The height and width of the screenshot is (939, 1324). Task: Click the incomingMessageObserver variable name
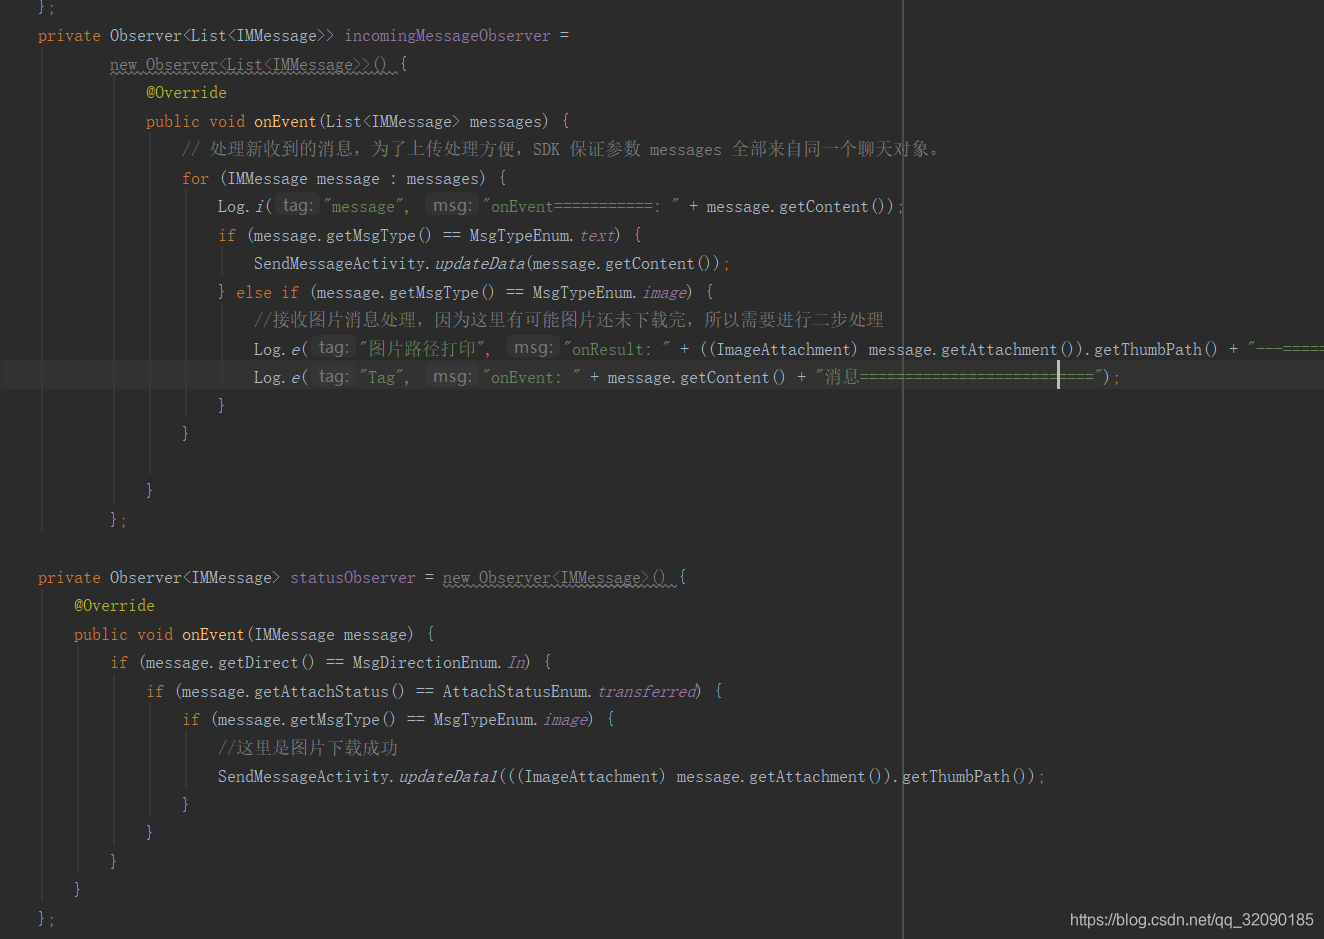(447, 36)
